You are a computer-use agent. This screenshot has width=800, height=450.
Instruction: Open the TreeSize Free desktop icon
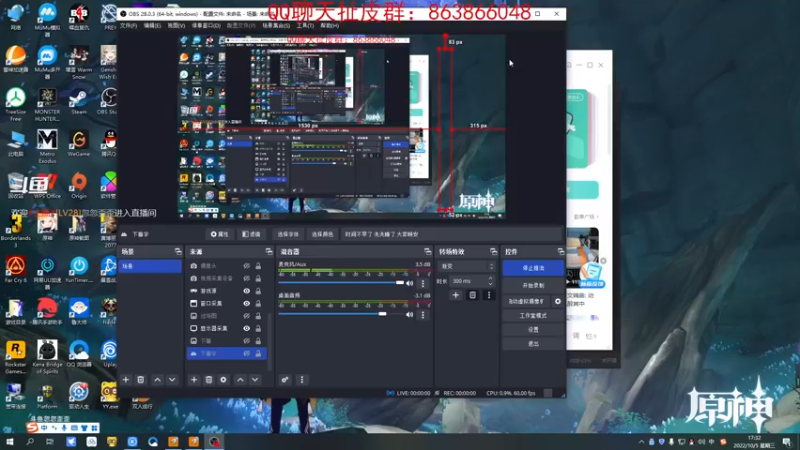click(16, 104)
